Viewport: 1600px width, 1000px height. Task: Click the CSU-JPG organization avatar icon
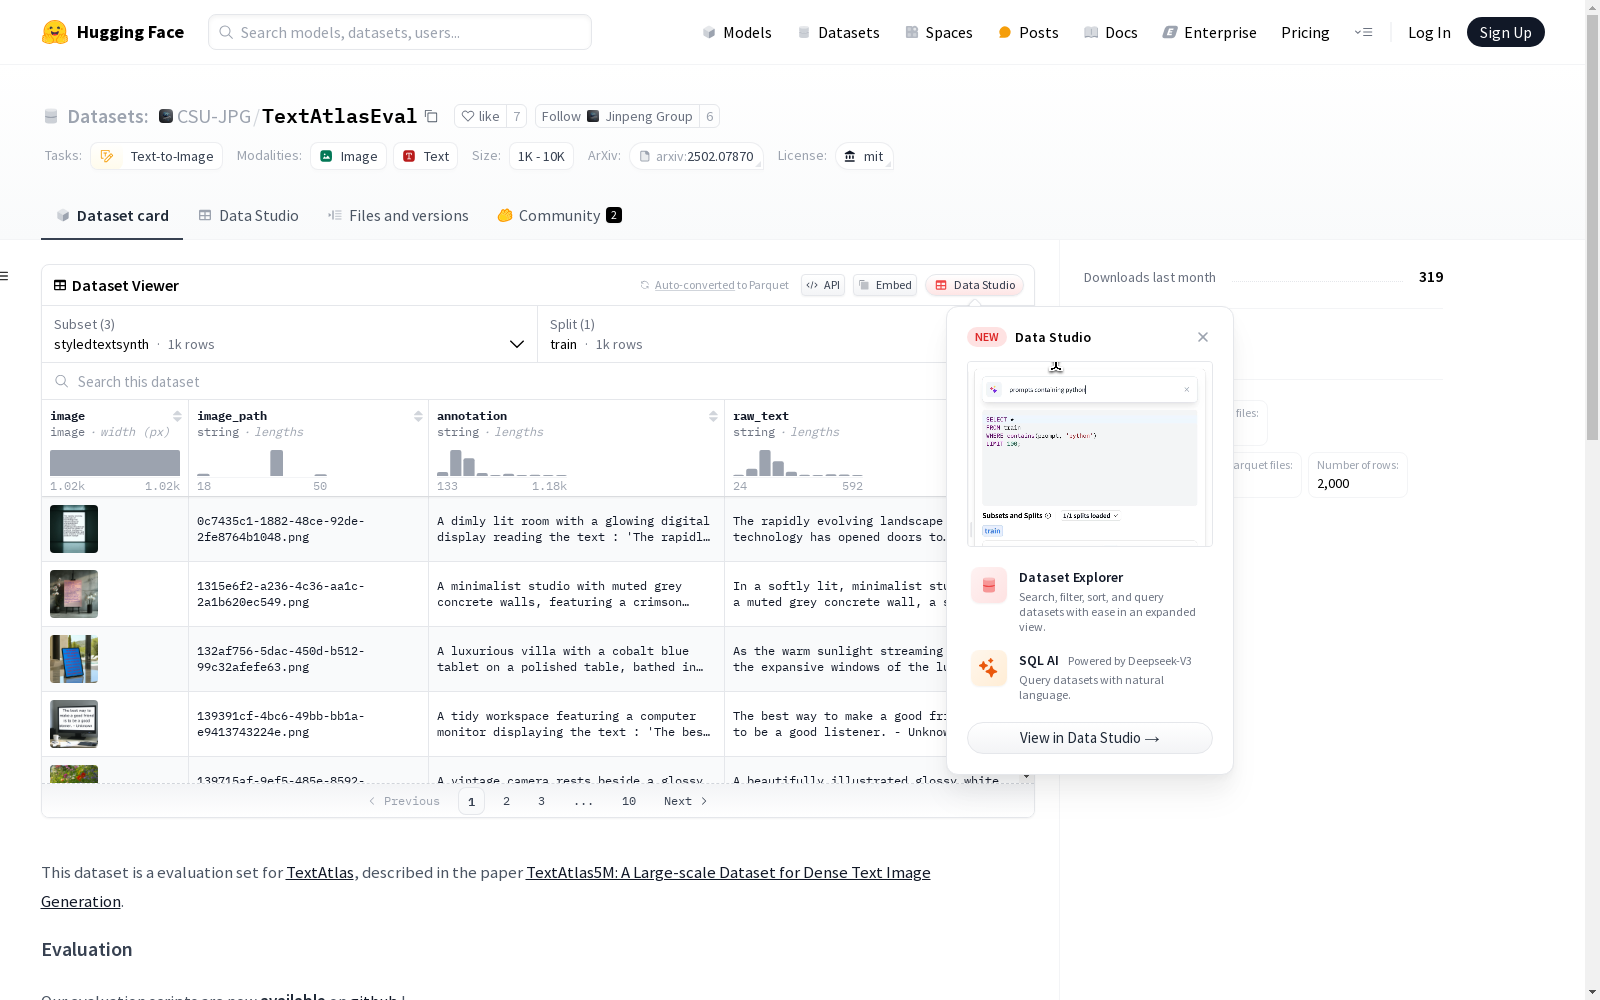[166, 116]
